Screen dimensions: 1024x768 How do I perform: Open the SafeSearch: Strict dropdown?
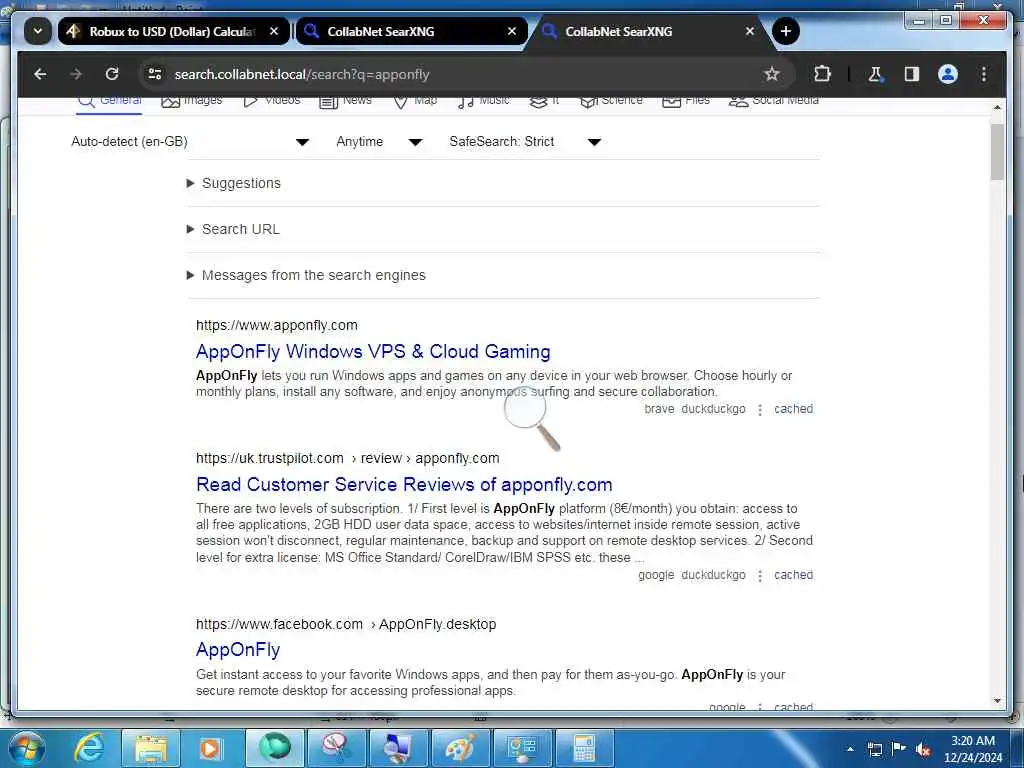(525, 142)
